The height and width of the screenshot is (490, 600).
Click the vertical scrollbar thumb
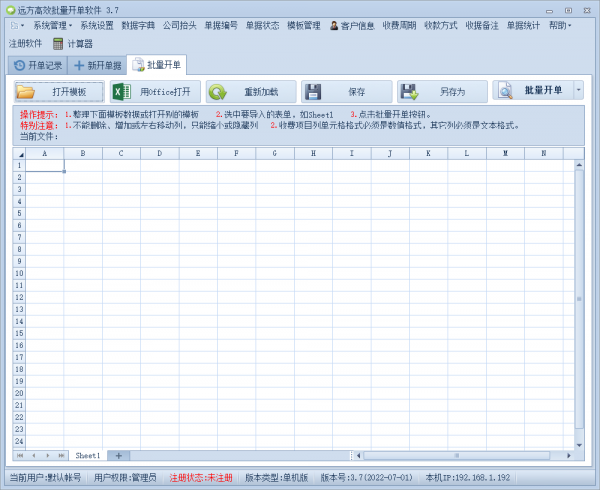579,299
